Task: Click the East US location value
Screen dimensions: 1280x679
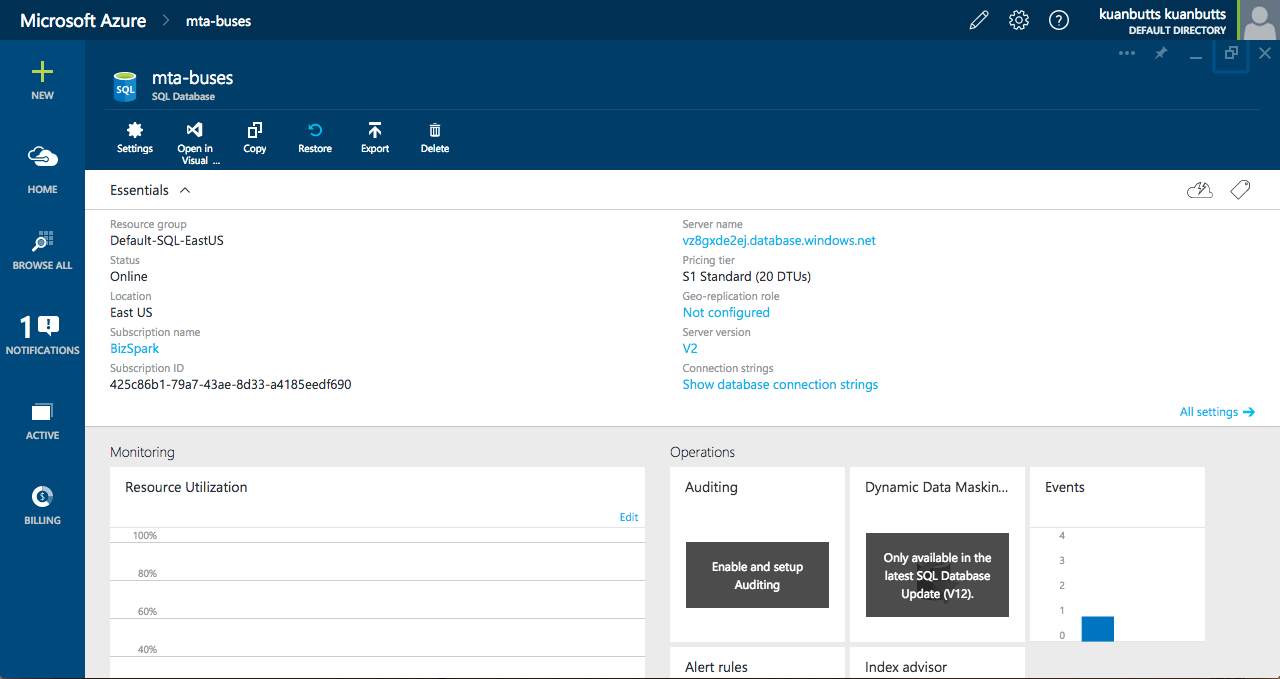Action: click(x=131, y=312)
